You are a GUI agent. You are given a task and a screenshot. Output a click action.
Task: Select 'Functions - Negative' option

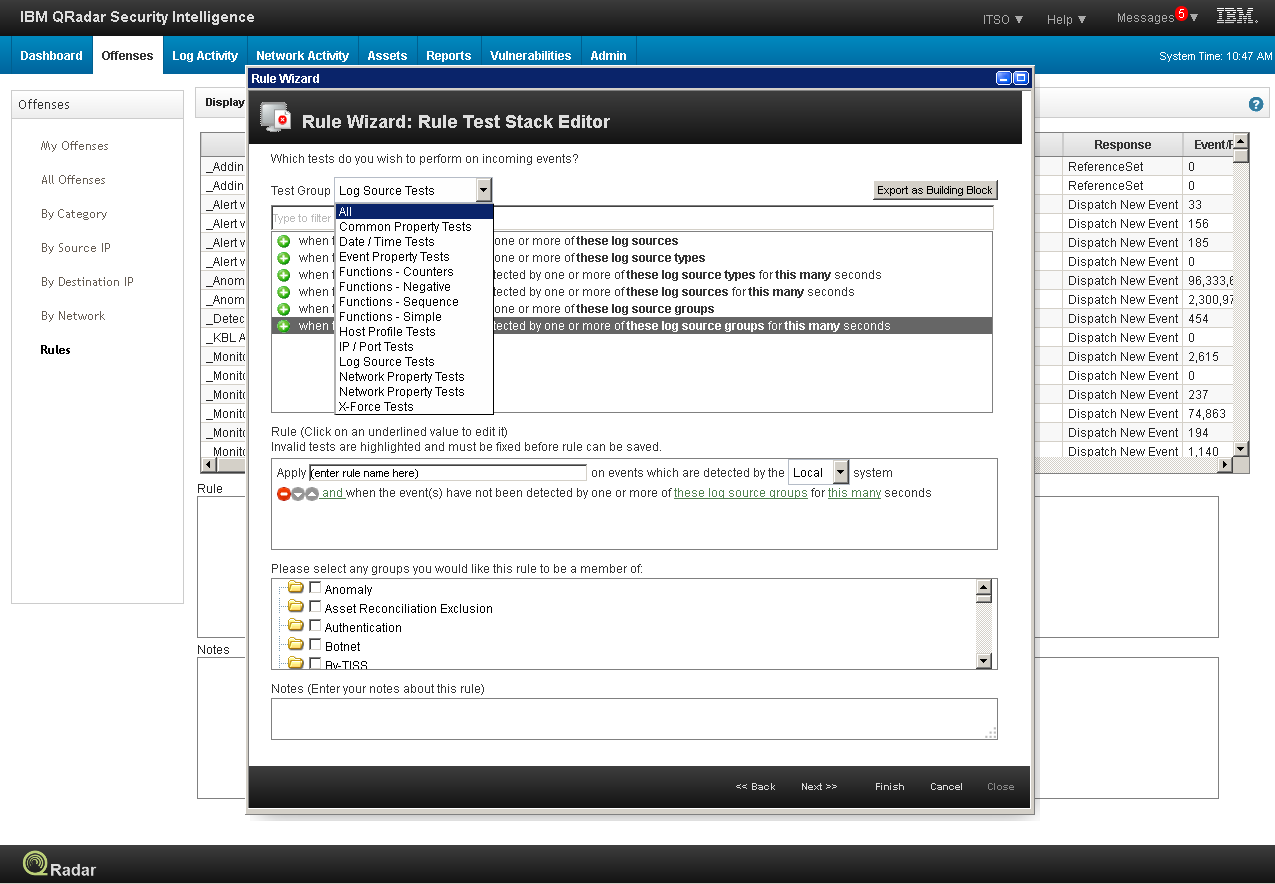tap(414, 287)
